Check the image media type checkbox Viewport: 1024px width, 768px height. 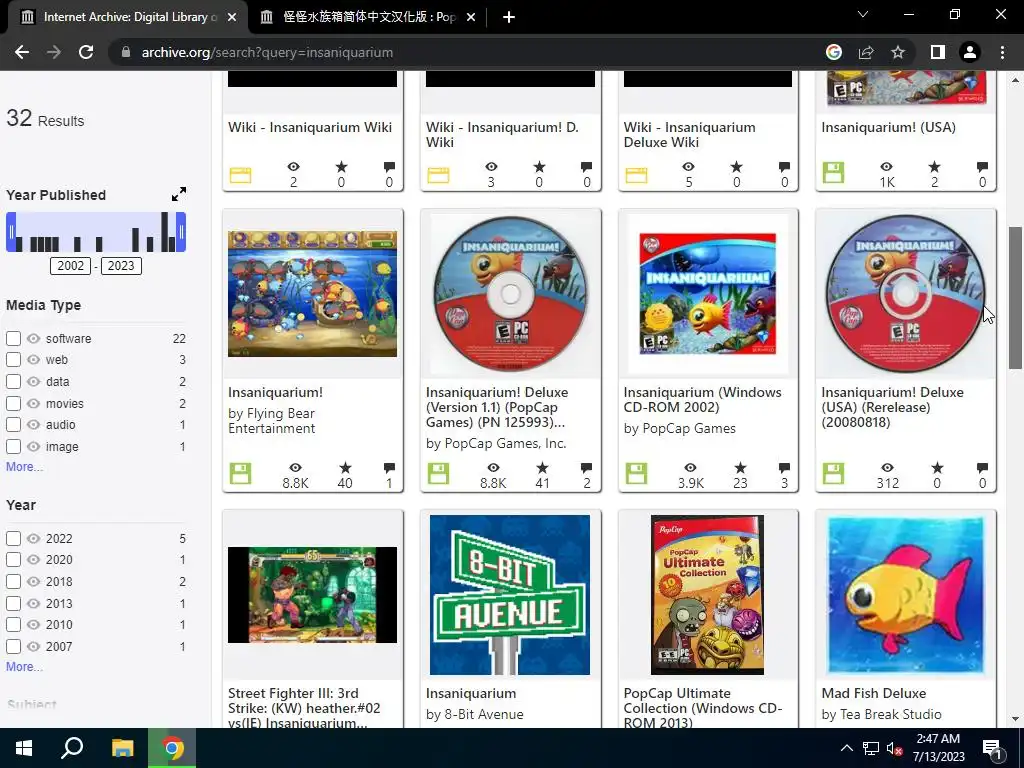point(14,447)
